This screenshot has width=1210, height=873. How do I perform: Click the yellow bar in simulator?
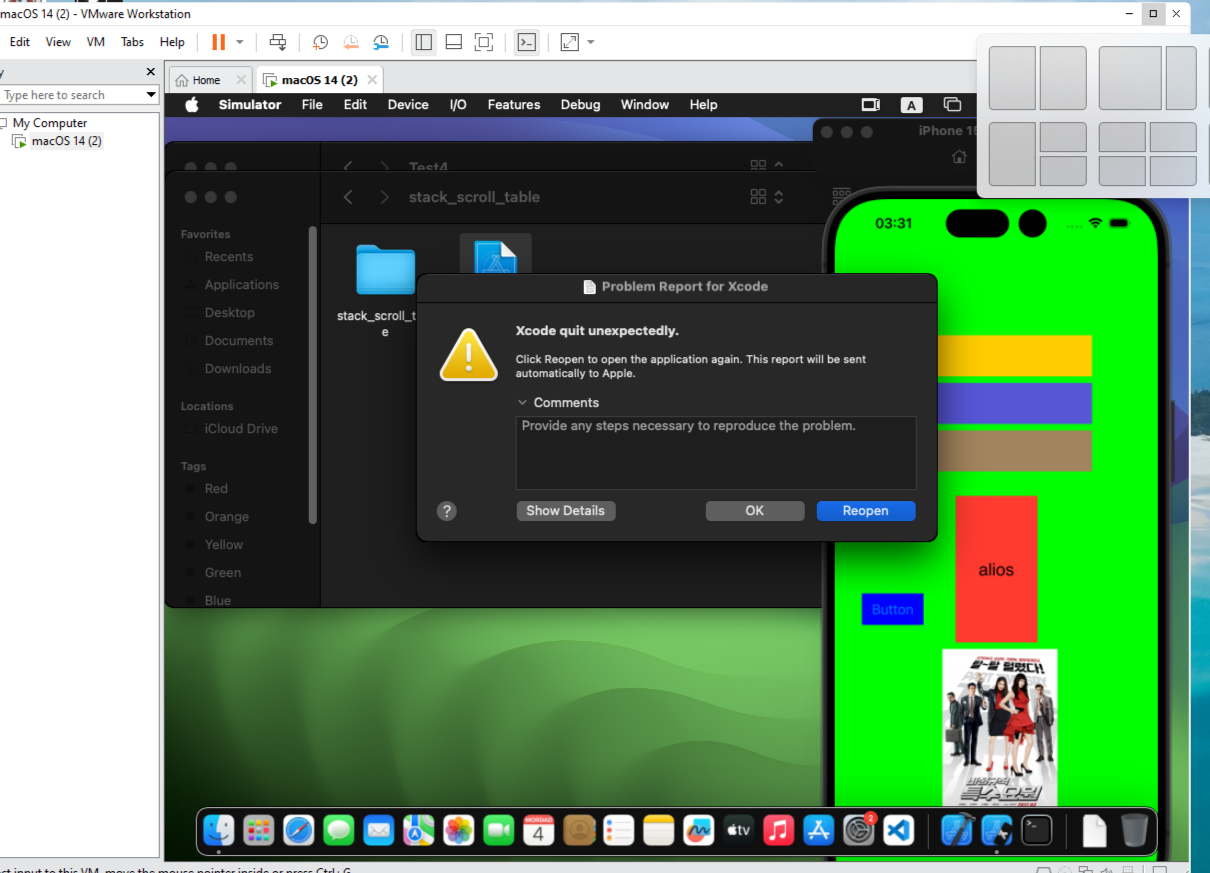[x=1014, y=356]
